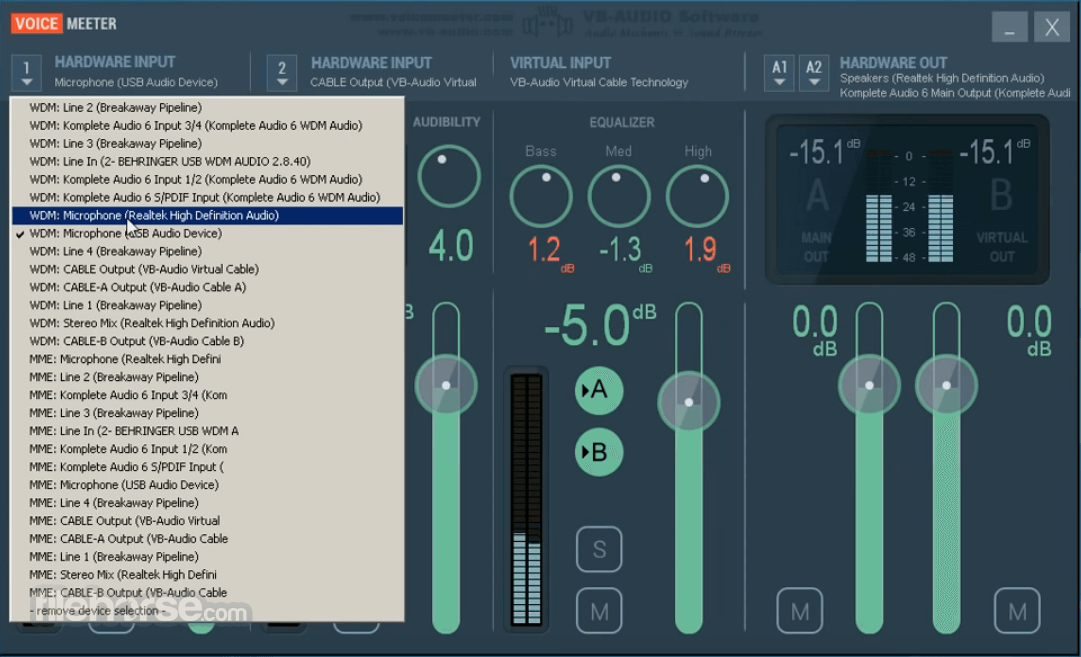Click the Virtual Out B fader knob
Screen dimensions: 1081x657
(x=947, y=385)
